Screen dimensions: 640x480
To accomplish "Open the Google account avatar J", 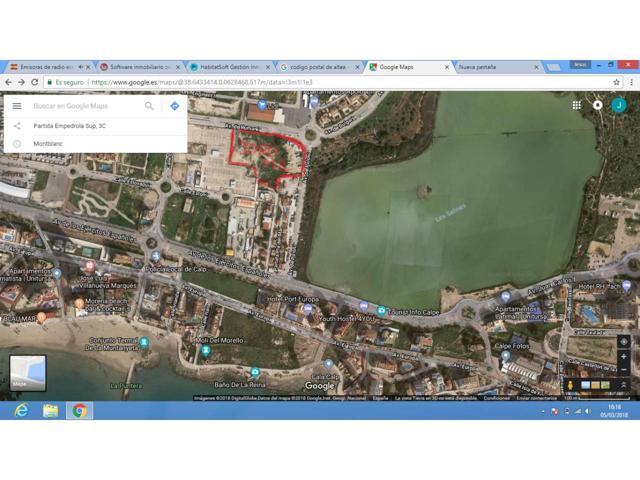I will click(x=619, y=105).
